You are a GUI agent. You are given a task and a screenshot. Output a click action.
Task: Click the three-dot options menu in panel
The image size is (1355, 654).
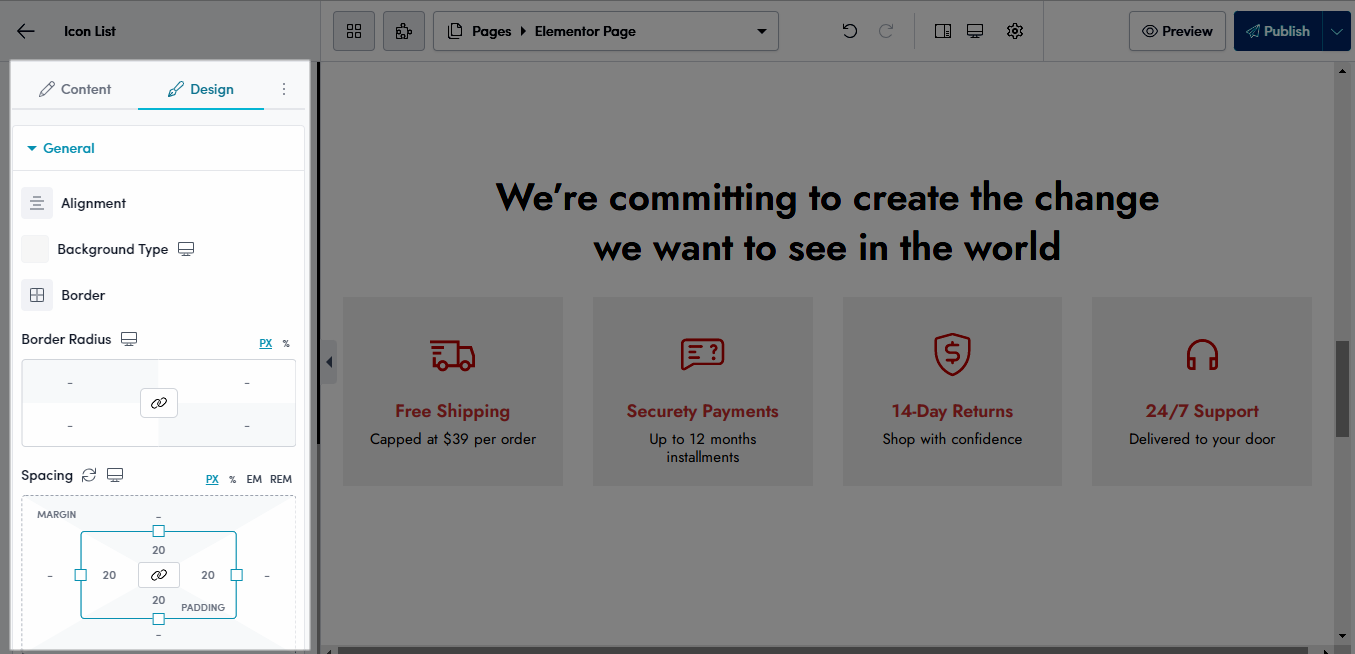284,89
